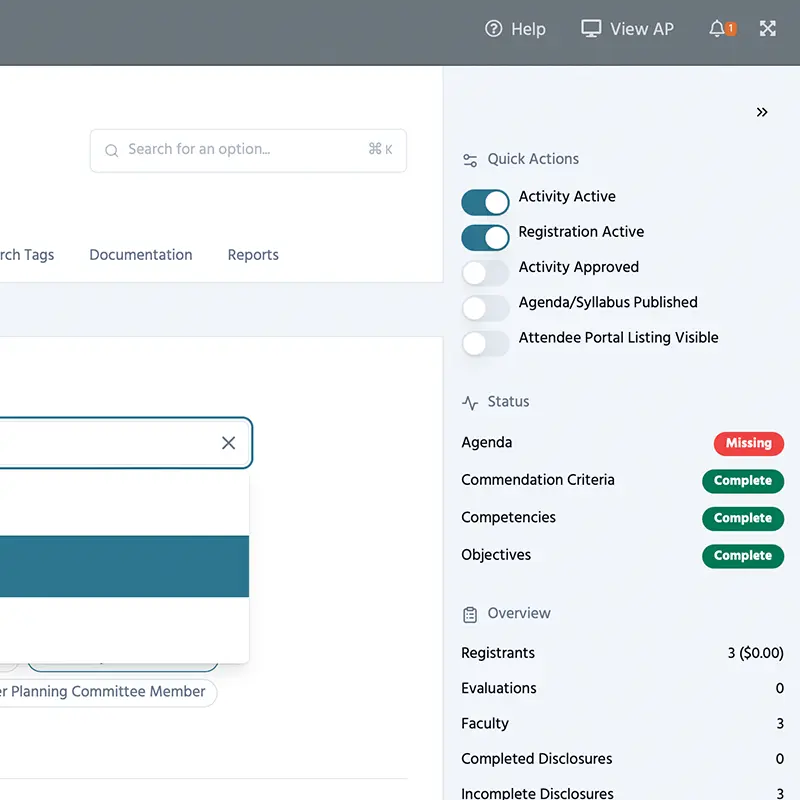
Task: Turn on Agenda/Syllabus Published
Action: click(x=485, y=307)
